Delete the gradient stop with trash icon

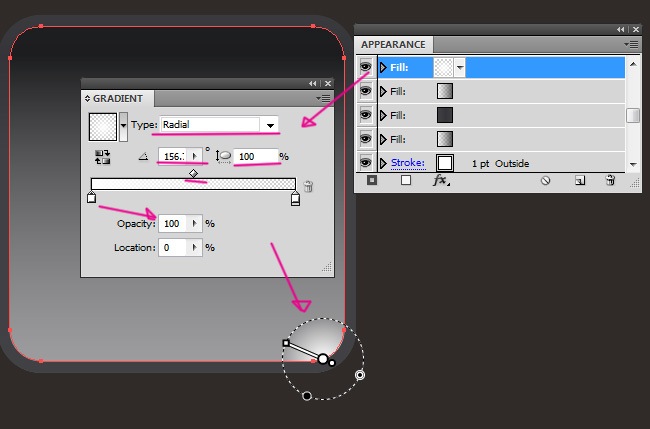[x=309, y=186]
